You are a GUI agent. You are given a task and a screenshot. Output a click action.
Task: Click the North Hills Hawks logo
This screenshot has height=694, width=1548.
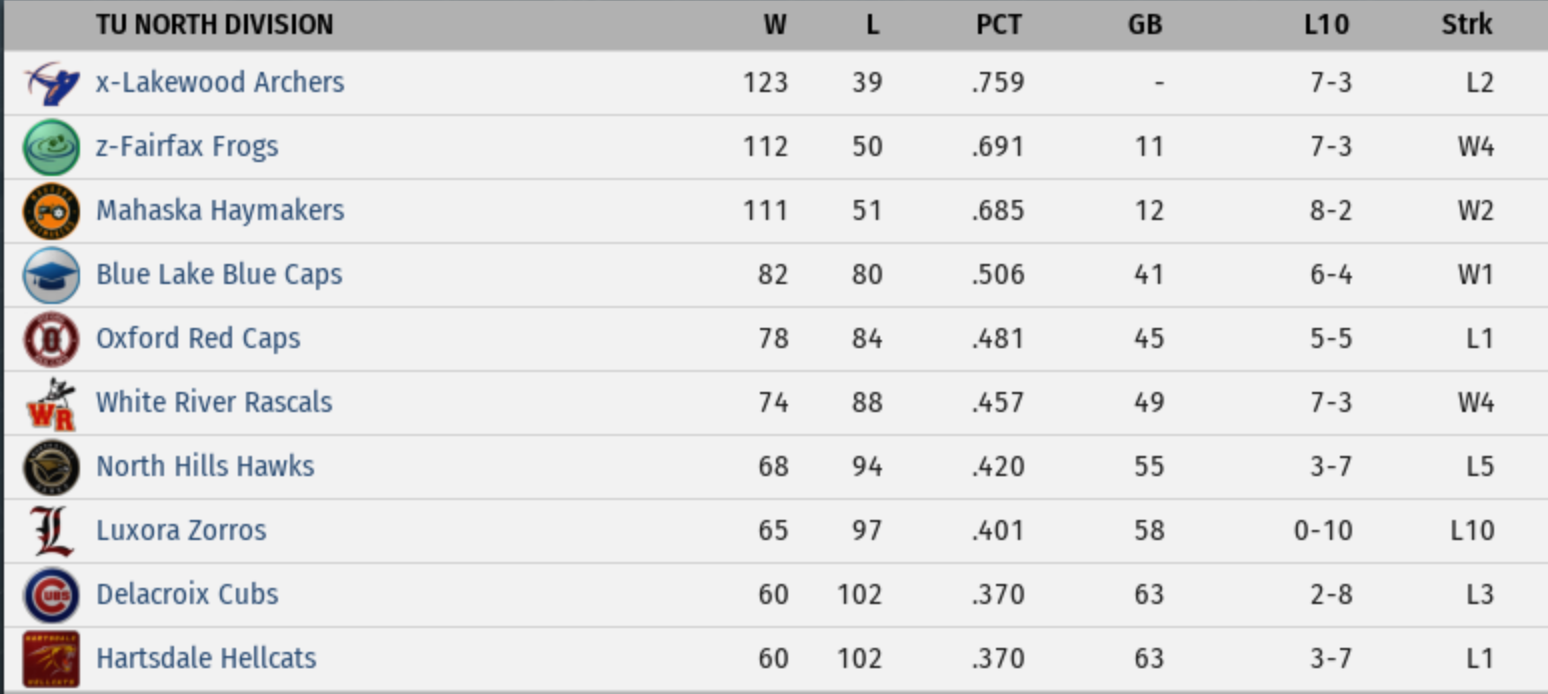pos(52,467)
